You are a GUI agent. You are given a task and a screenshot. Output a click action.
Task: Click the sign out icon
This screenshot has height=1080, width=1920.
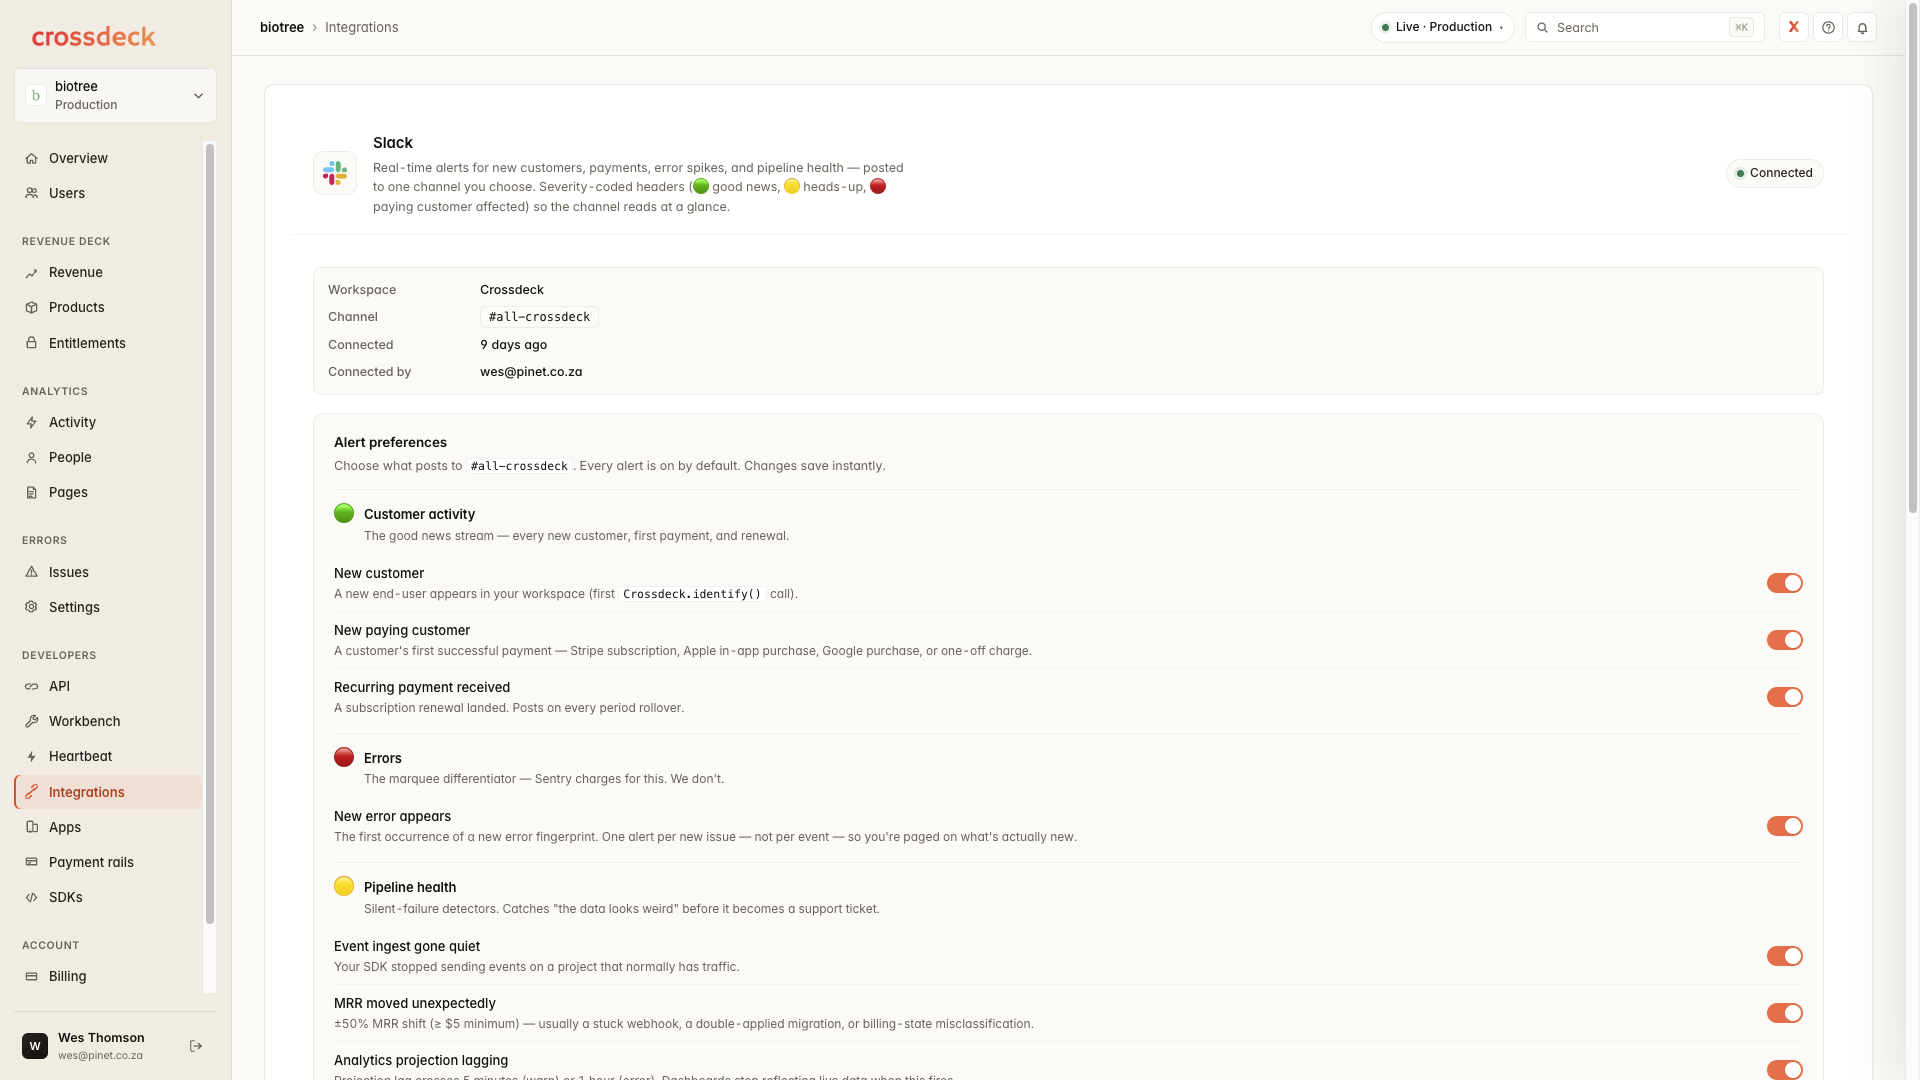(x=196, y=1046)
